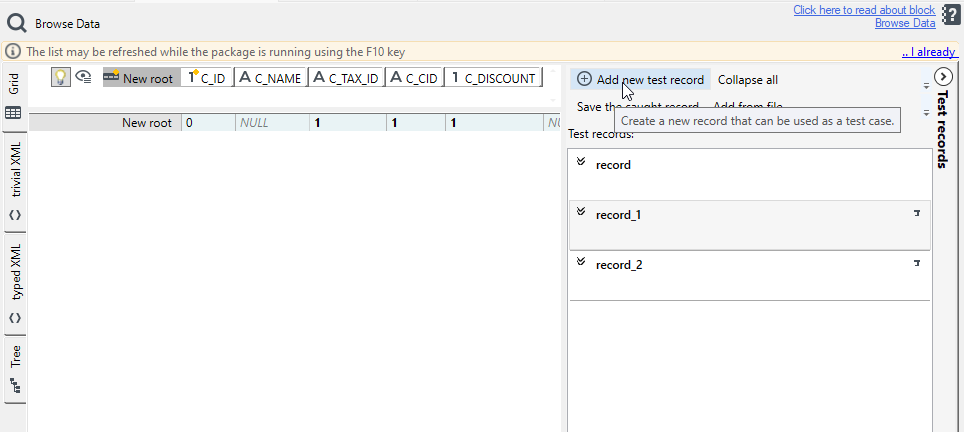This screenshot has height=432, width=964.
Task: Click the C_TAX_ID cell with value 1
Action: tap(348, 122)
